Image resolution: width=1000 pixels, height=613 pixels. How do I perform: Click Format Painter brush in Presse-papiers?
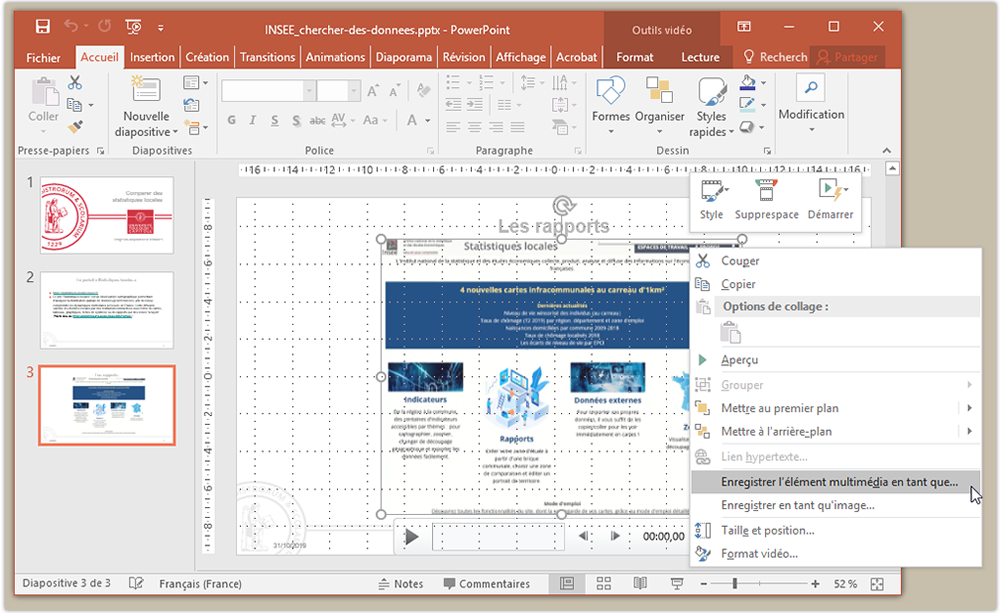coord(75,127)
